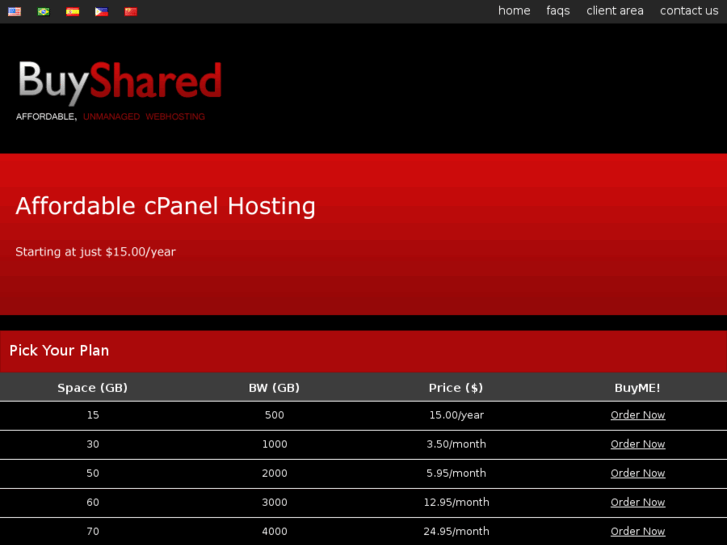This screenshot has height=545, width=727.
Task: Click the BuyShared logo
Action: tap(120, 91)
